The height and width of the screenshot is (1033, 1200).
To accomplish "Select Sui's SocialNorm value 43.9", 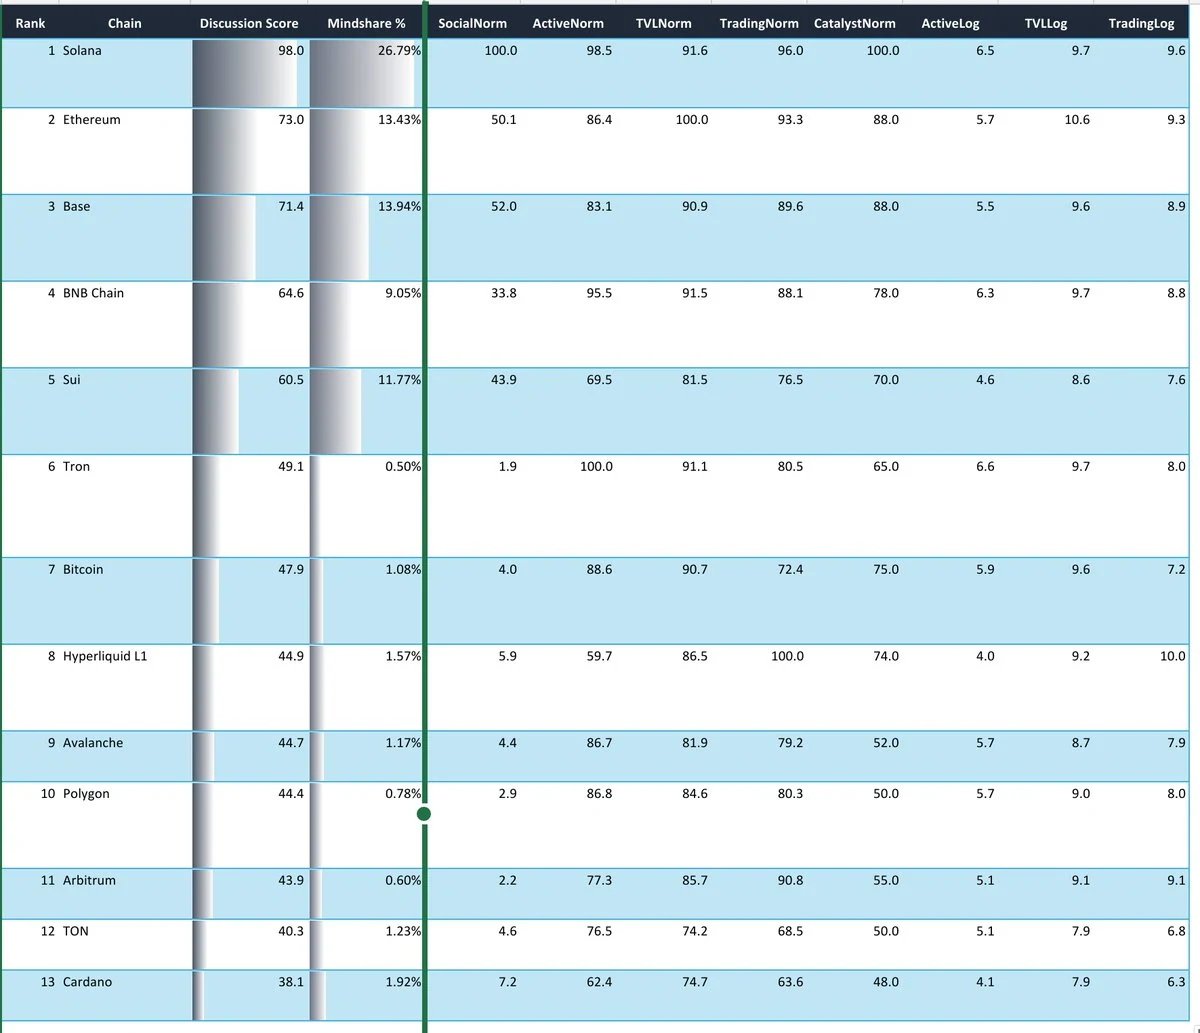I will coord(503,380).
